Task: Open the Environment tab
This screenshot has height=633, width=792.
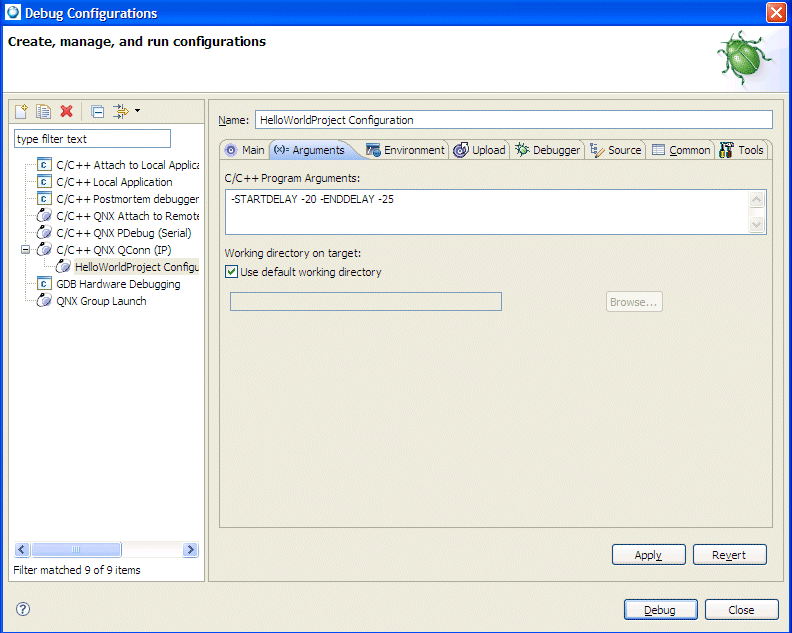Action: point(405,150)
